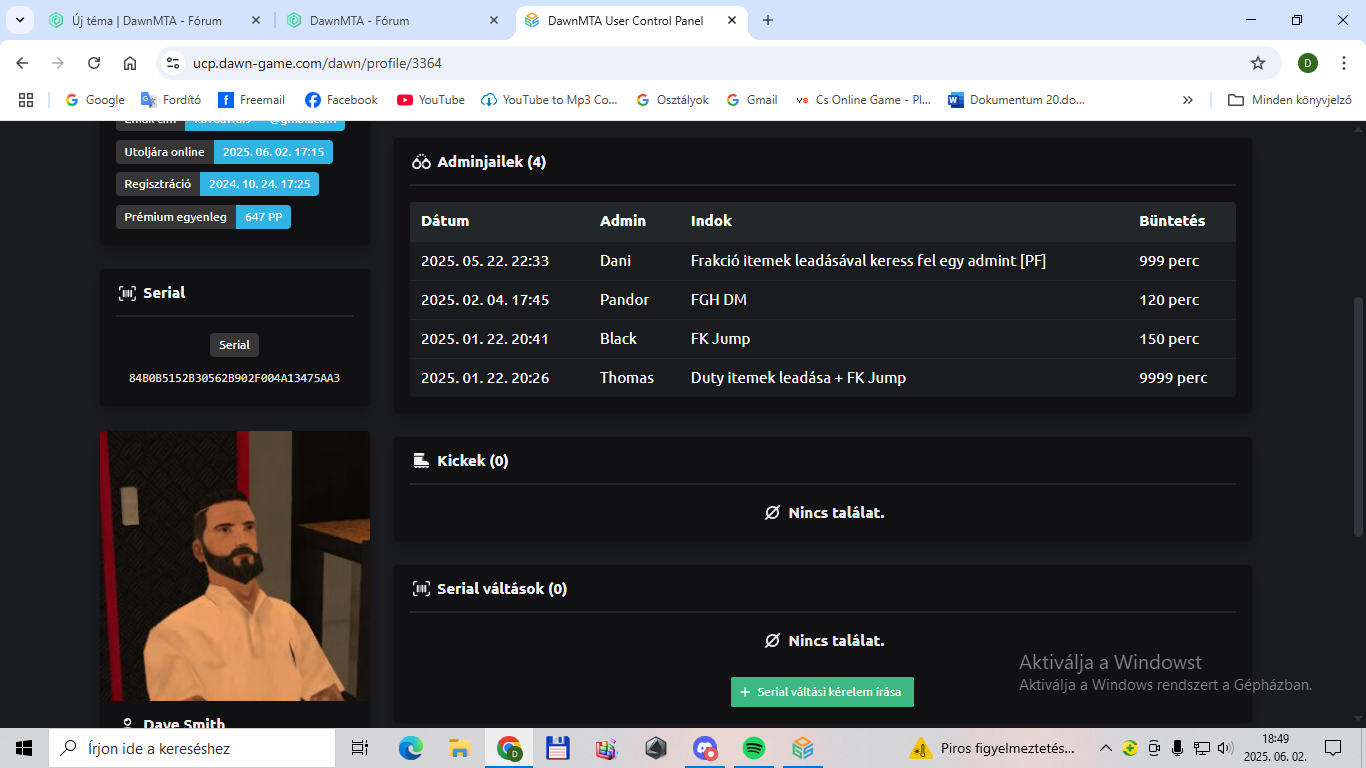
Task: Expand the tab search dropdown arrow
Action: click(x=19, y=20)
